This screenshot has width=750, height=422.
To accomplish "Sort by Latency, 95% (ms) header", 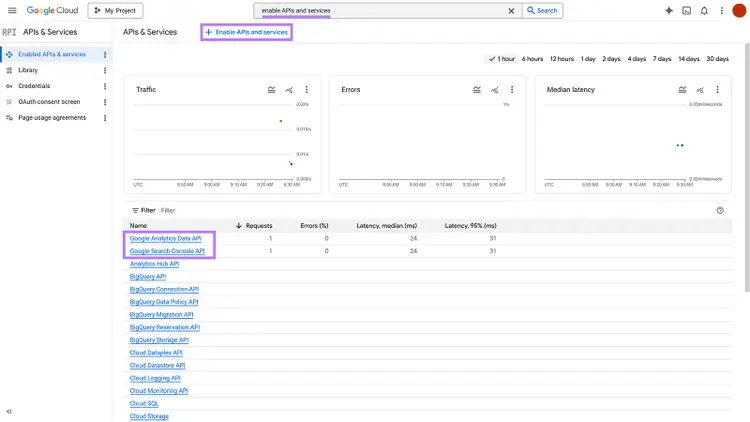I will 470,225.
